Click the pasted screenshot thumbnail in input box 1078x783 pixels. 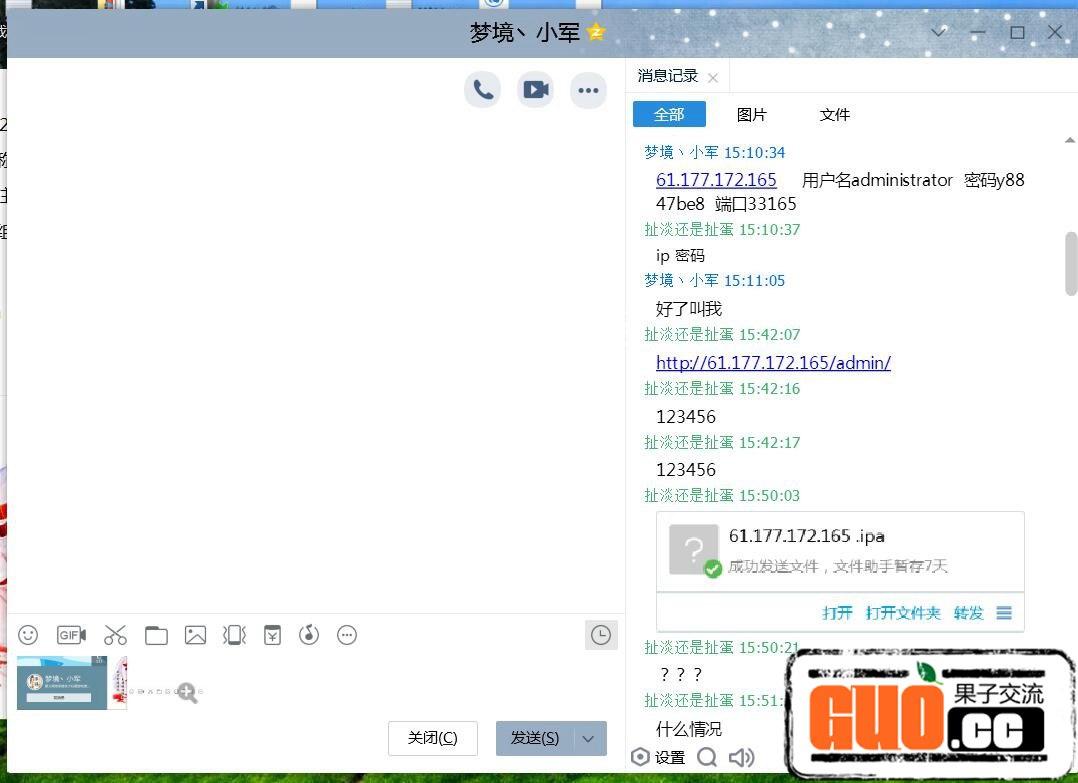[62, 683]
